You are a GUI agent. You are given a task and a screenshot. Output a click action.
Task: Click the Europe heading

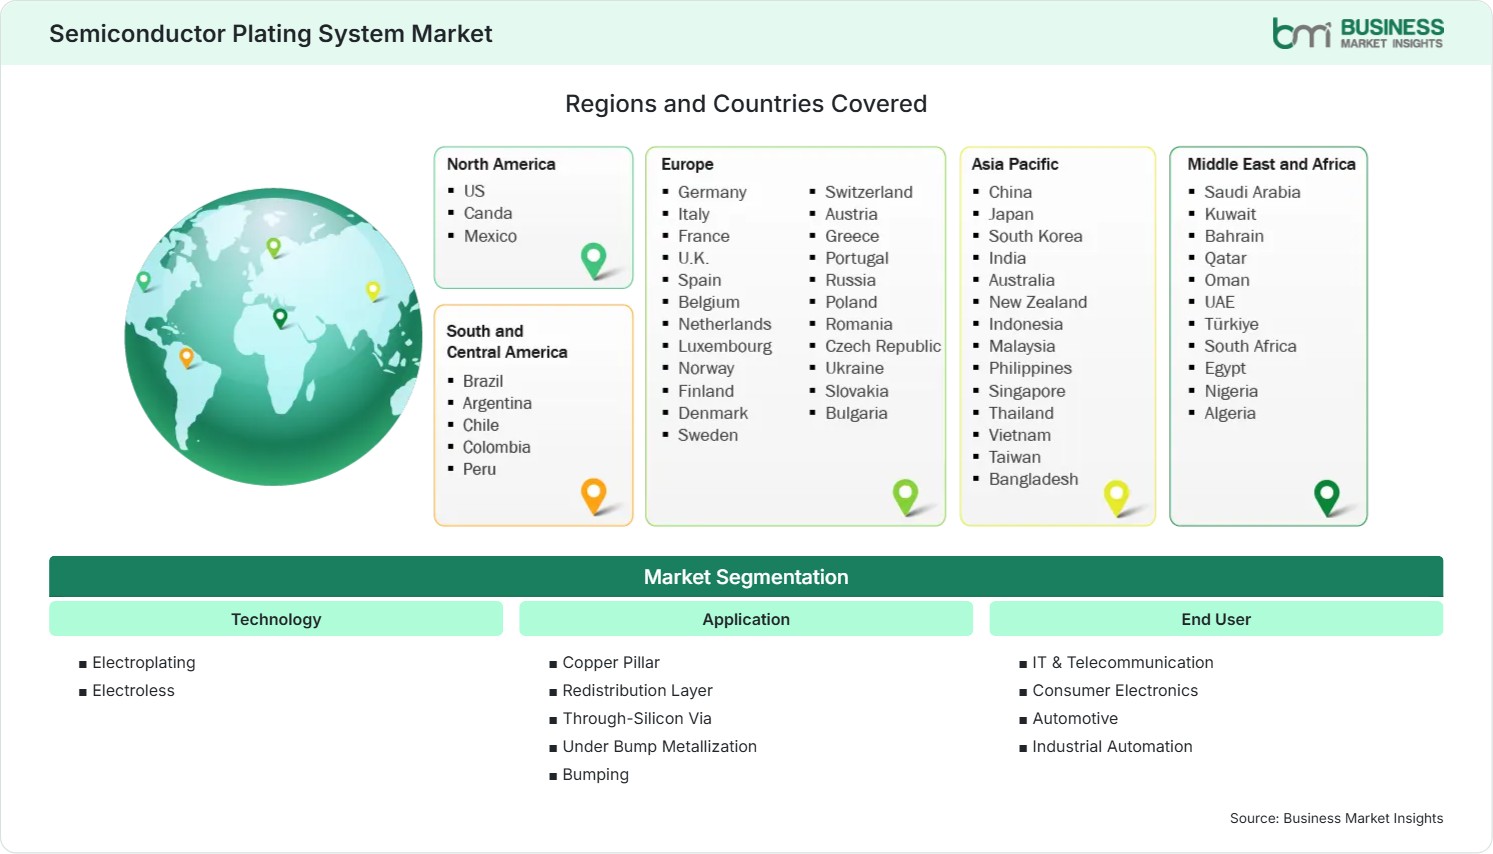point(687,164)
